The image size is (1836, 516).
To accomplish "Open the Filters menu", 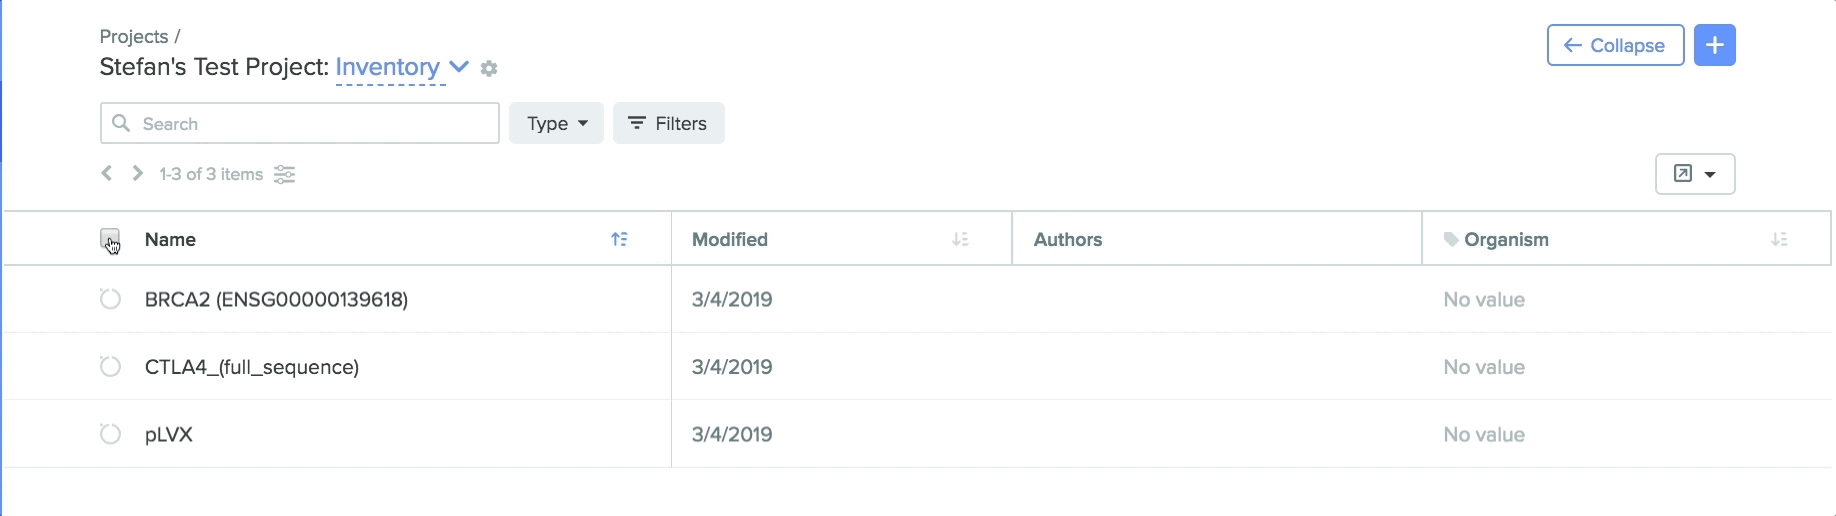I will click(x=668, y=123).
